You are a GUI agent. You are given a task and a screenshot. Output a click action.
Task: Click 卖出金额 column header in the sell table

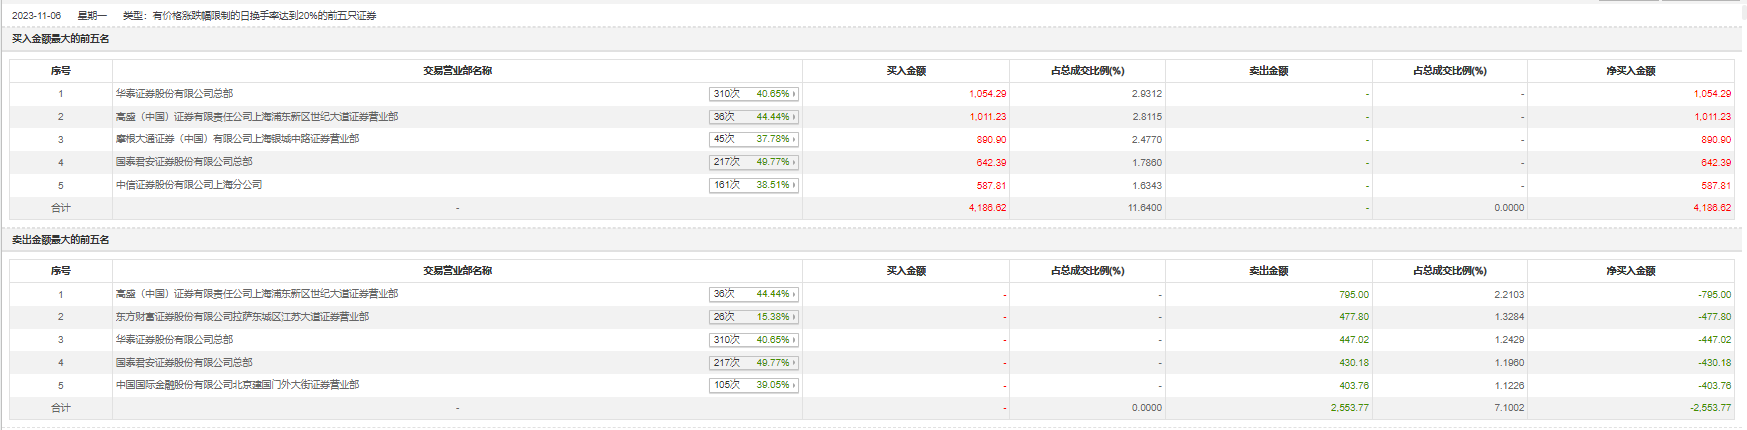coord(1268,271)
